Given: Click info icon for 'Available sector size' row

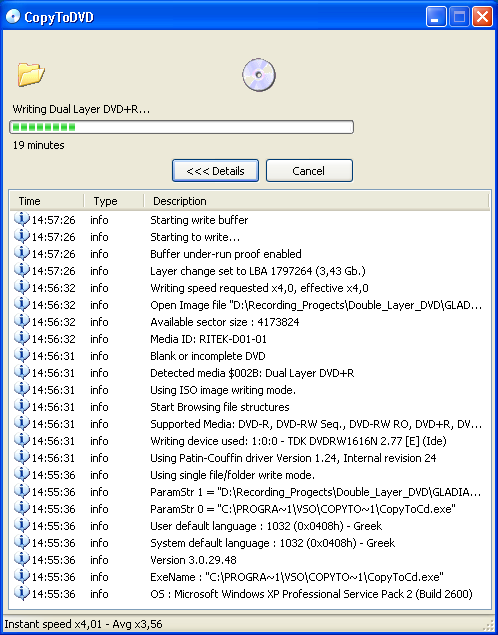Looking at the screenshot, I should point(21,322).
